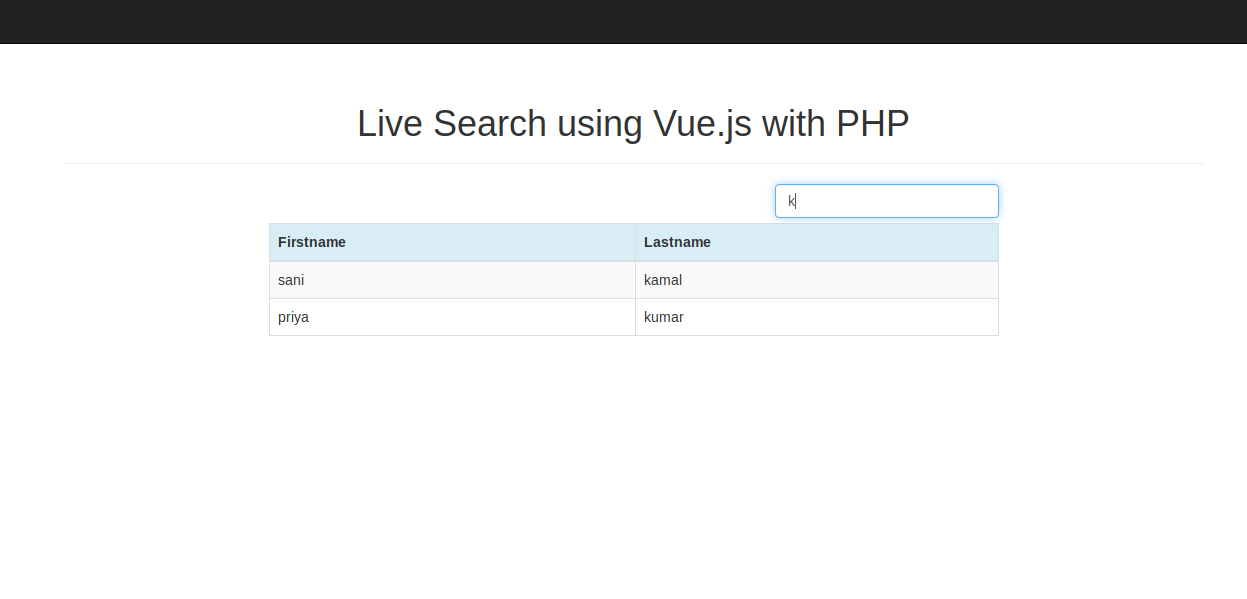1247x599 pixels.
Task: Select the "kumar" last name cell
Action: tap(817, 317)
